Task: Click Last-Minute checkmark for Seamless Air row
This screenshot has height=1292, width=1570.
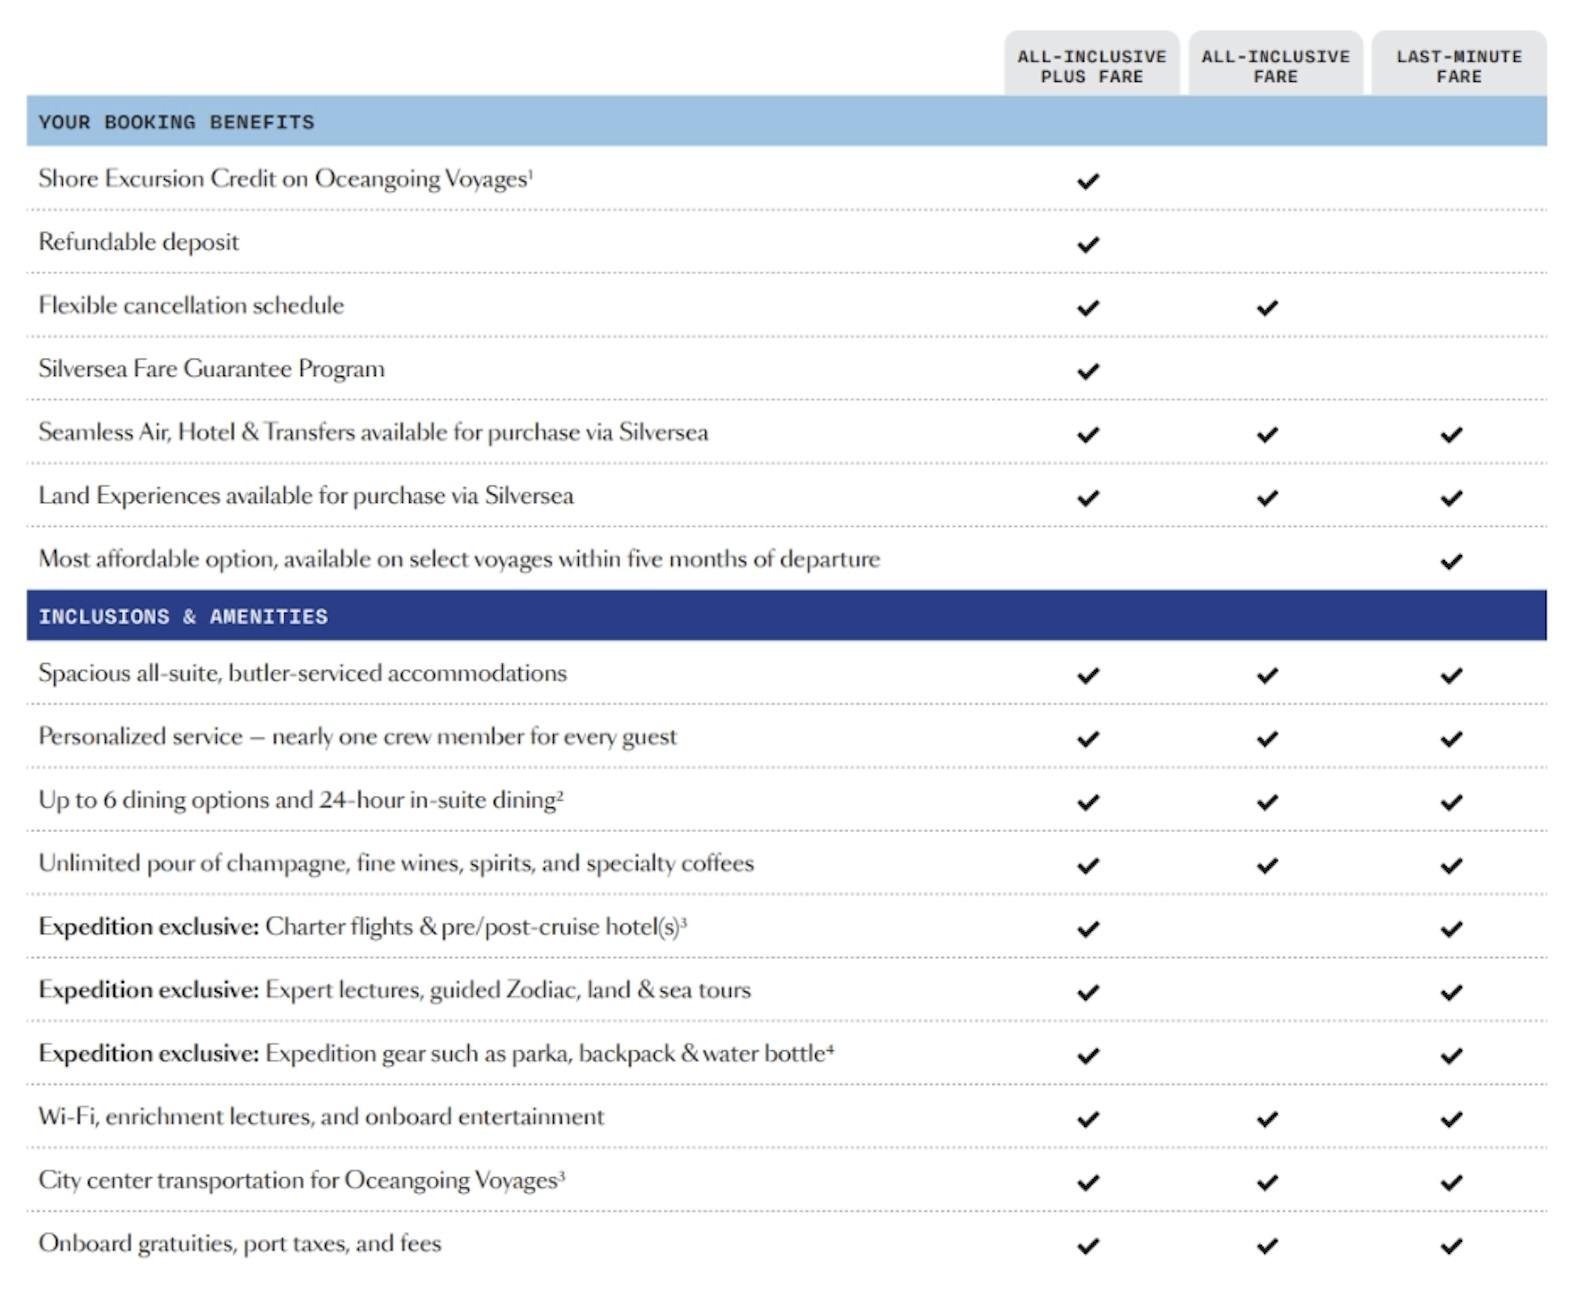Action: click(x=1451, y=434)
